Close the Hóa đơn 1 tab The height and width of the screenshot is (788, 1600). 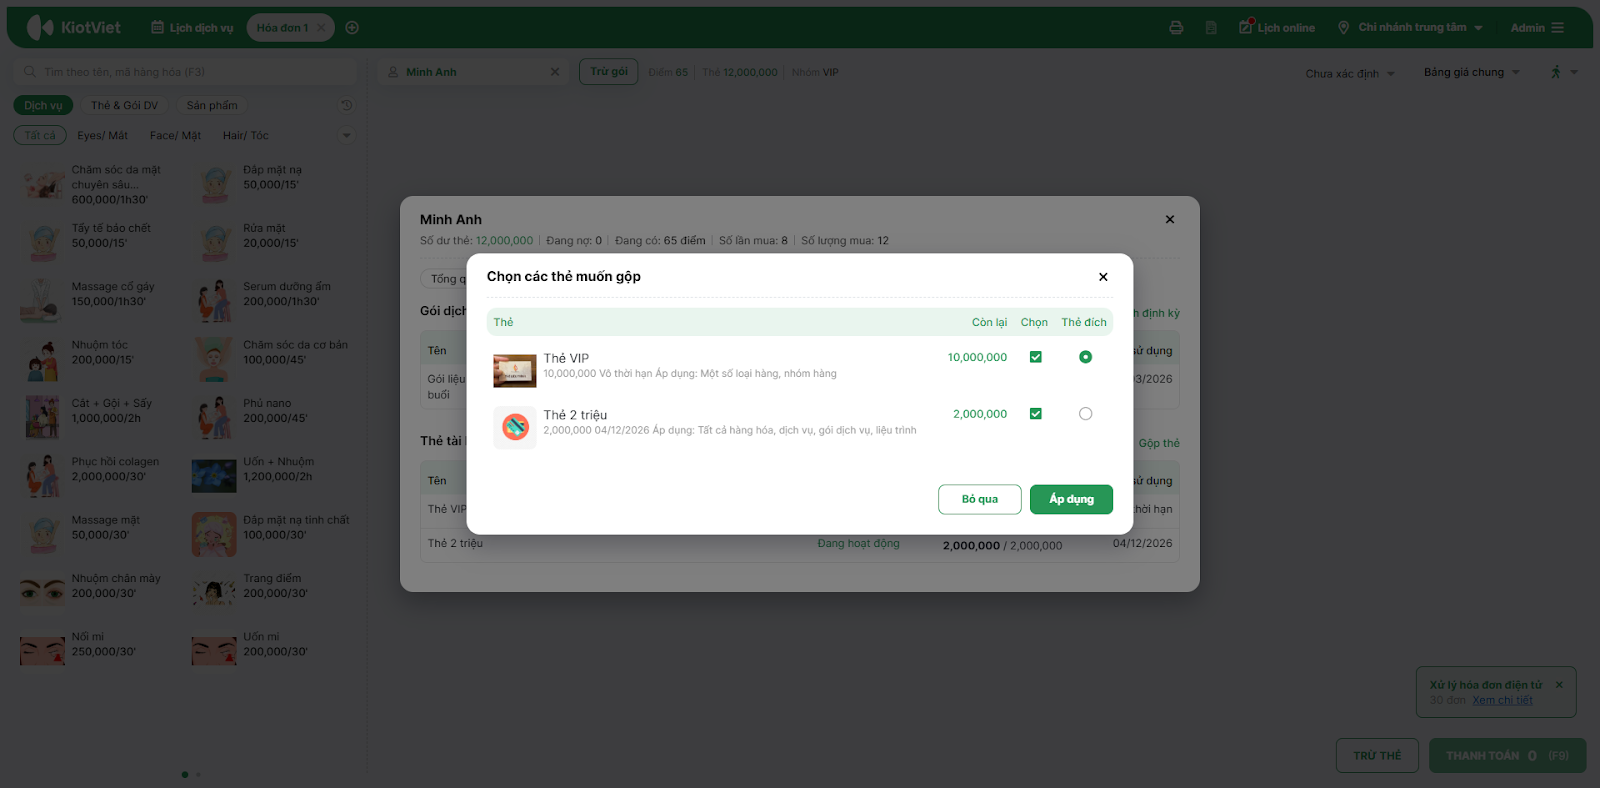coord(321,28)
